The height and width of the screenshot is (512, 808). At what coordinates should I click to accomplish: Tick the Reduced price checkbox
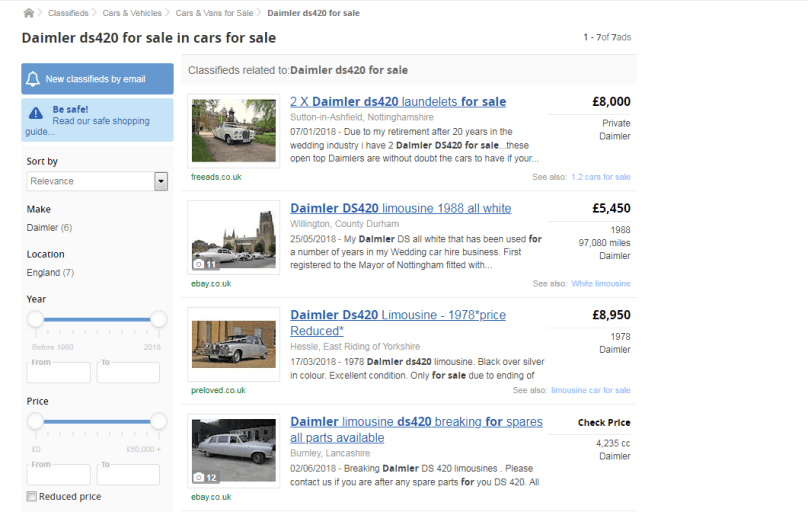pyautogui.click(x=32, y=496)
